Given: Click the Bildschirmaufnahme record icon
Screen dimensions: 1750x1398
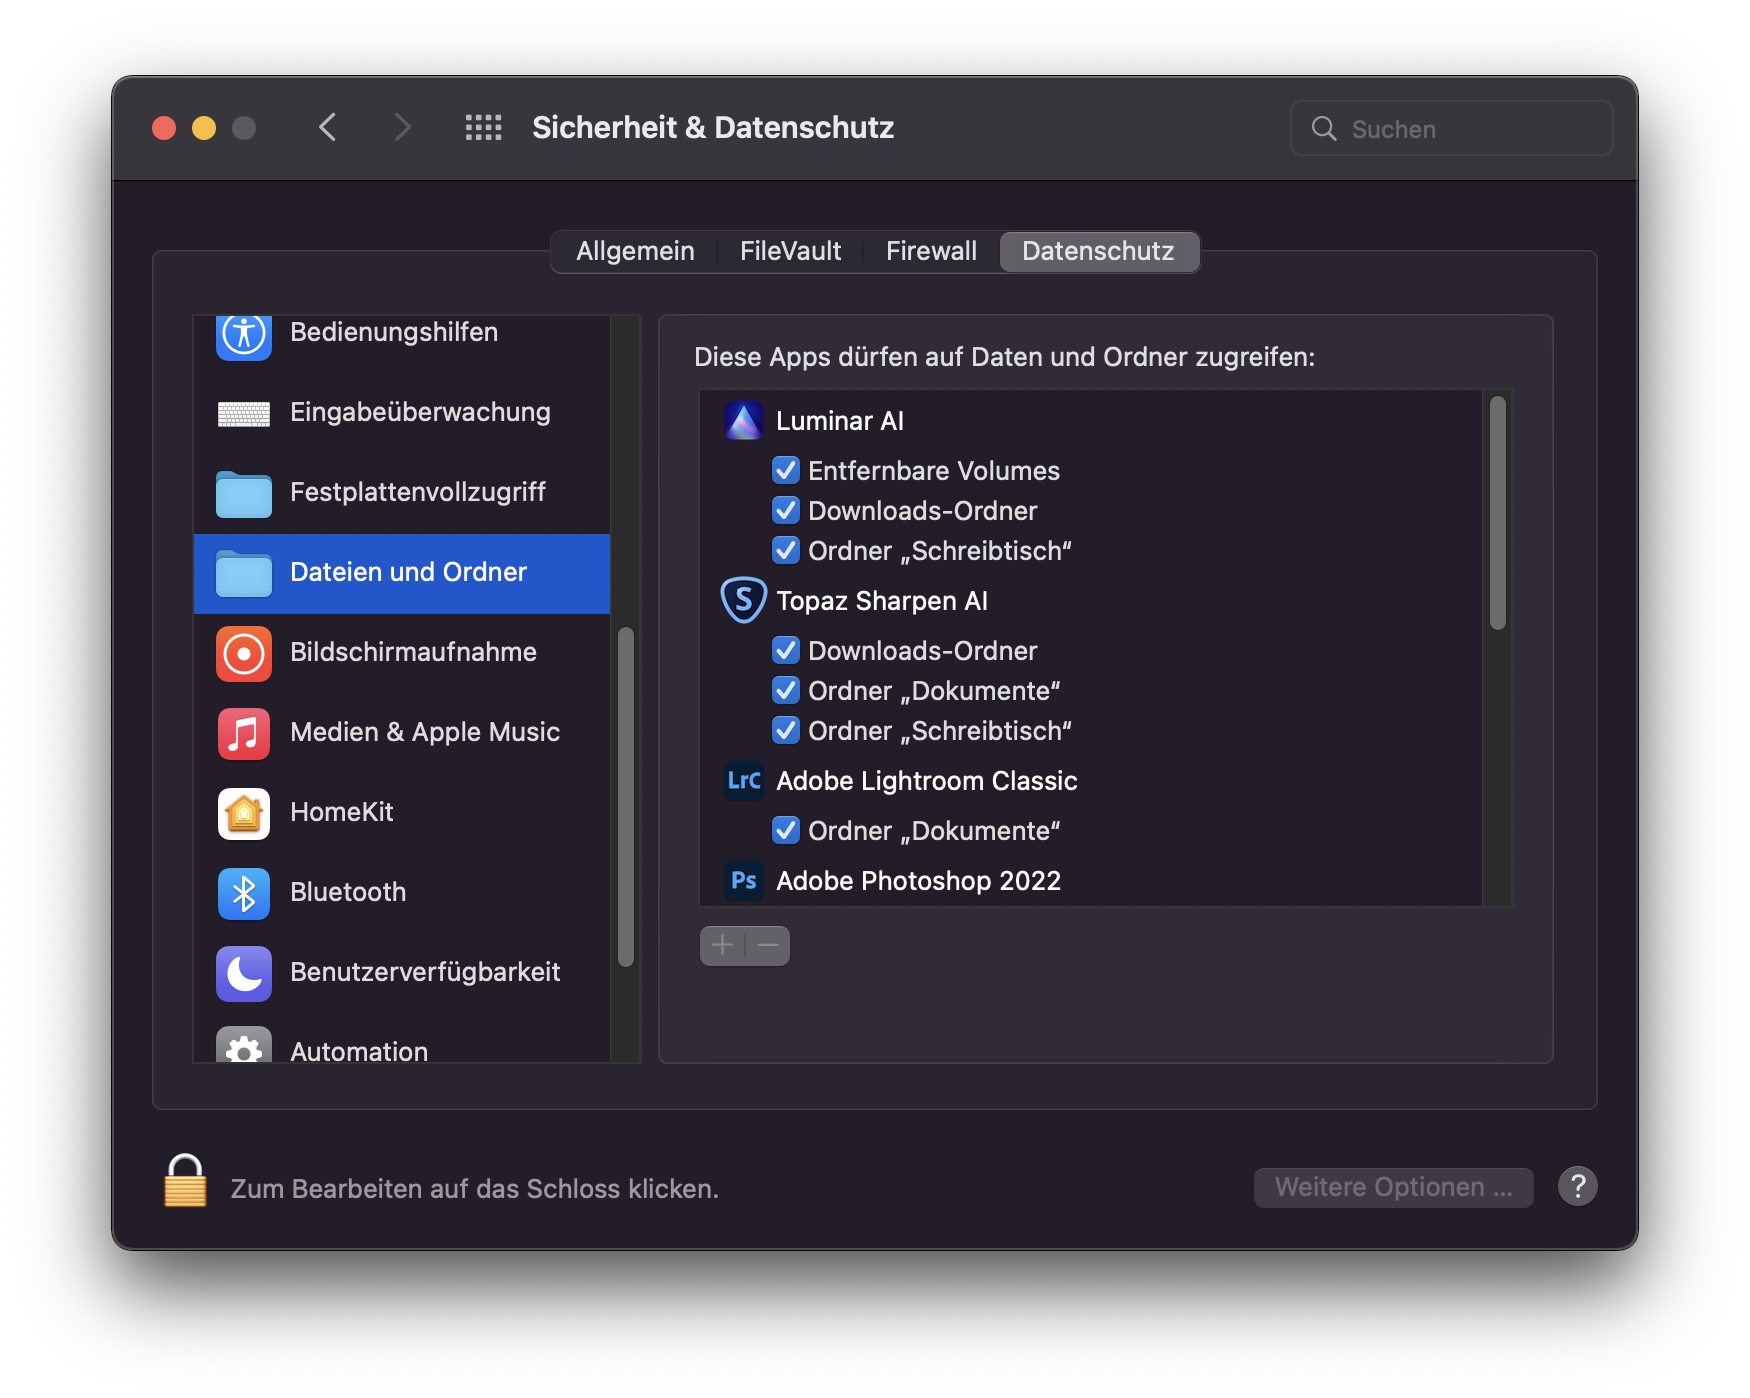Looking at the screenshot, I should point(244,653).
